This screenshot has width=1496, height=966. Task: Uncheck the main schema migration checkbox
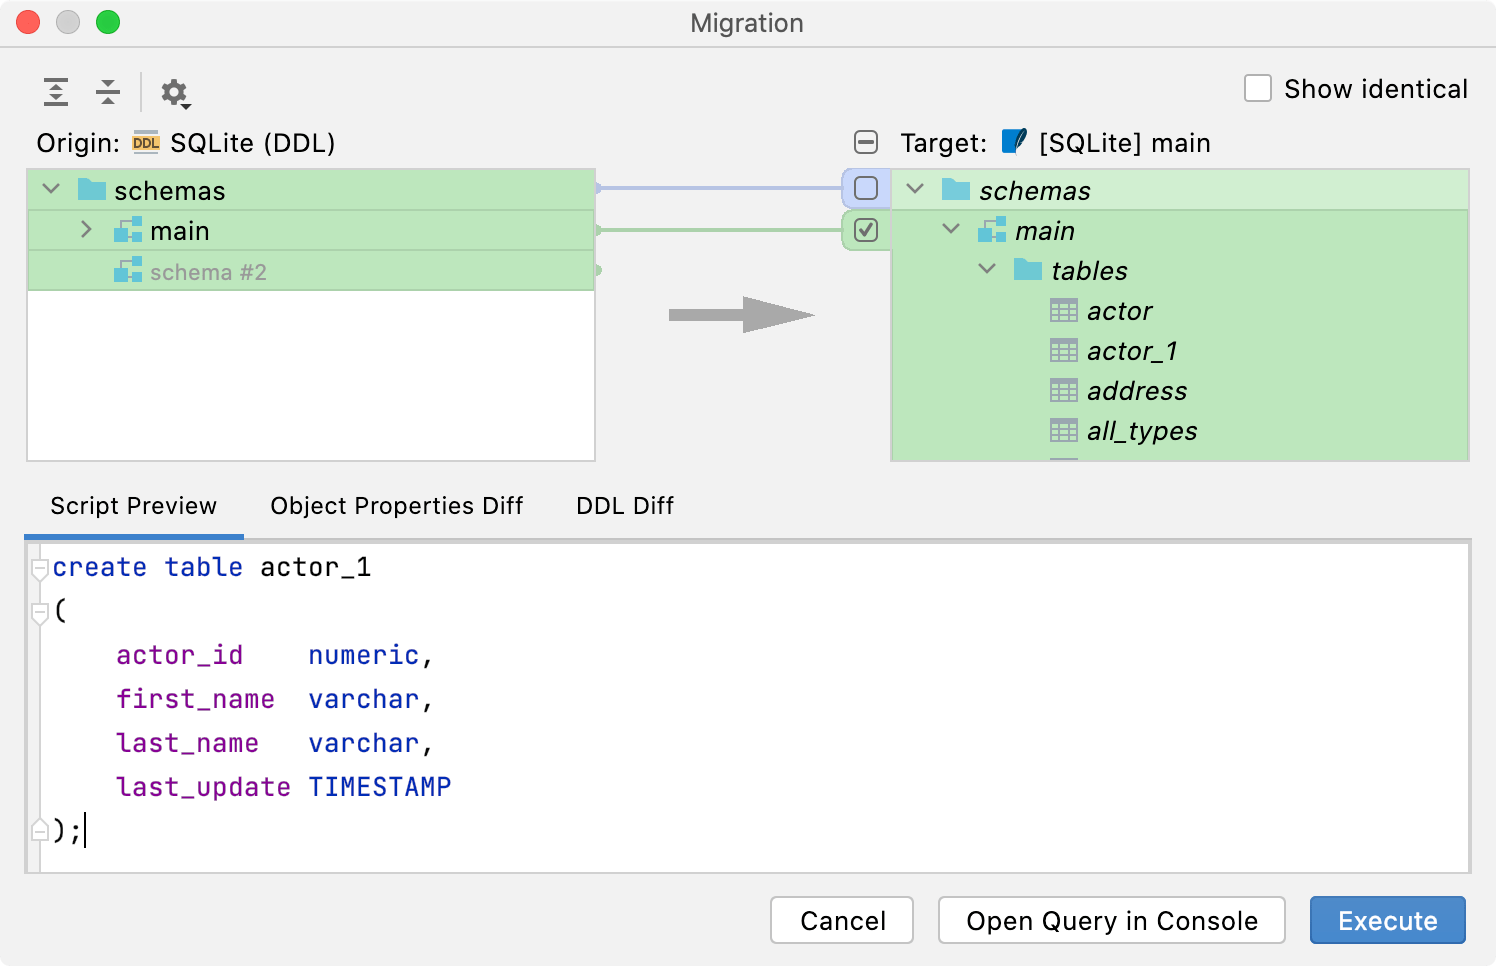click(x=864, y=230)
